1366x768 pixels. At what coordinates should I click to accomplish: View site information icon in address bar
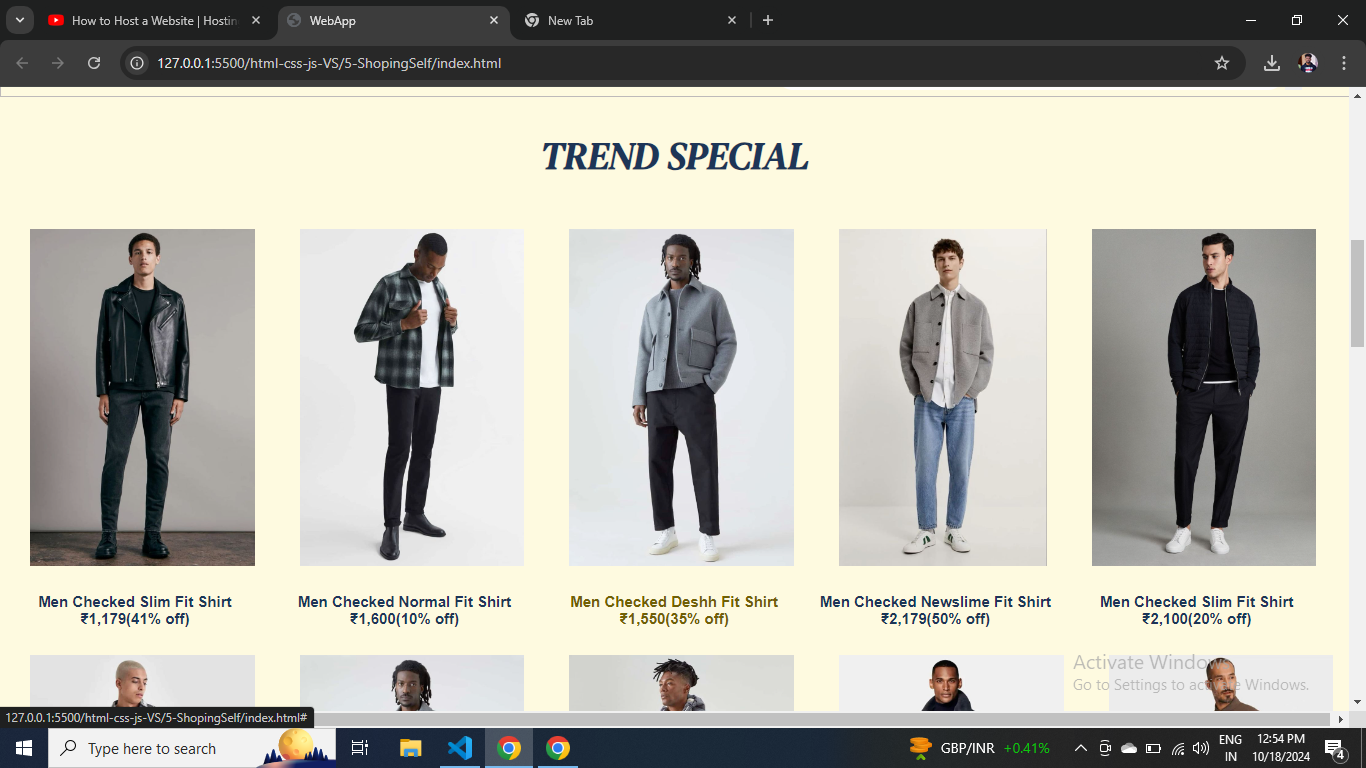[x=139, y=63]
